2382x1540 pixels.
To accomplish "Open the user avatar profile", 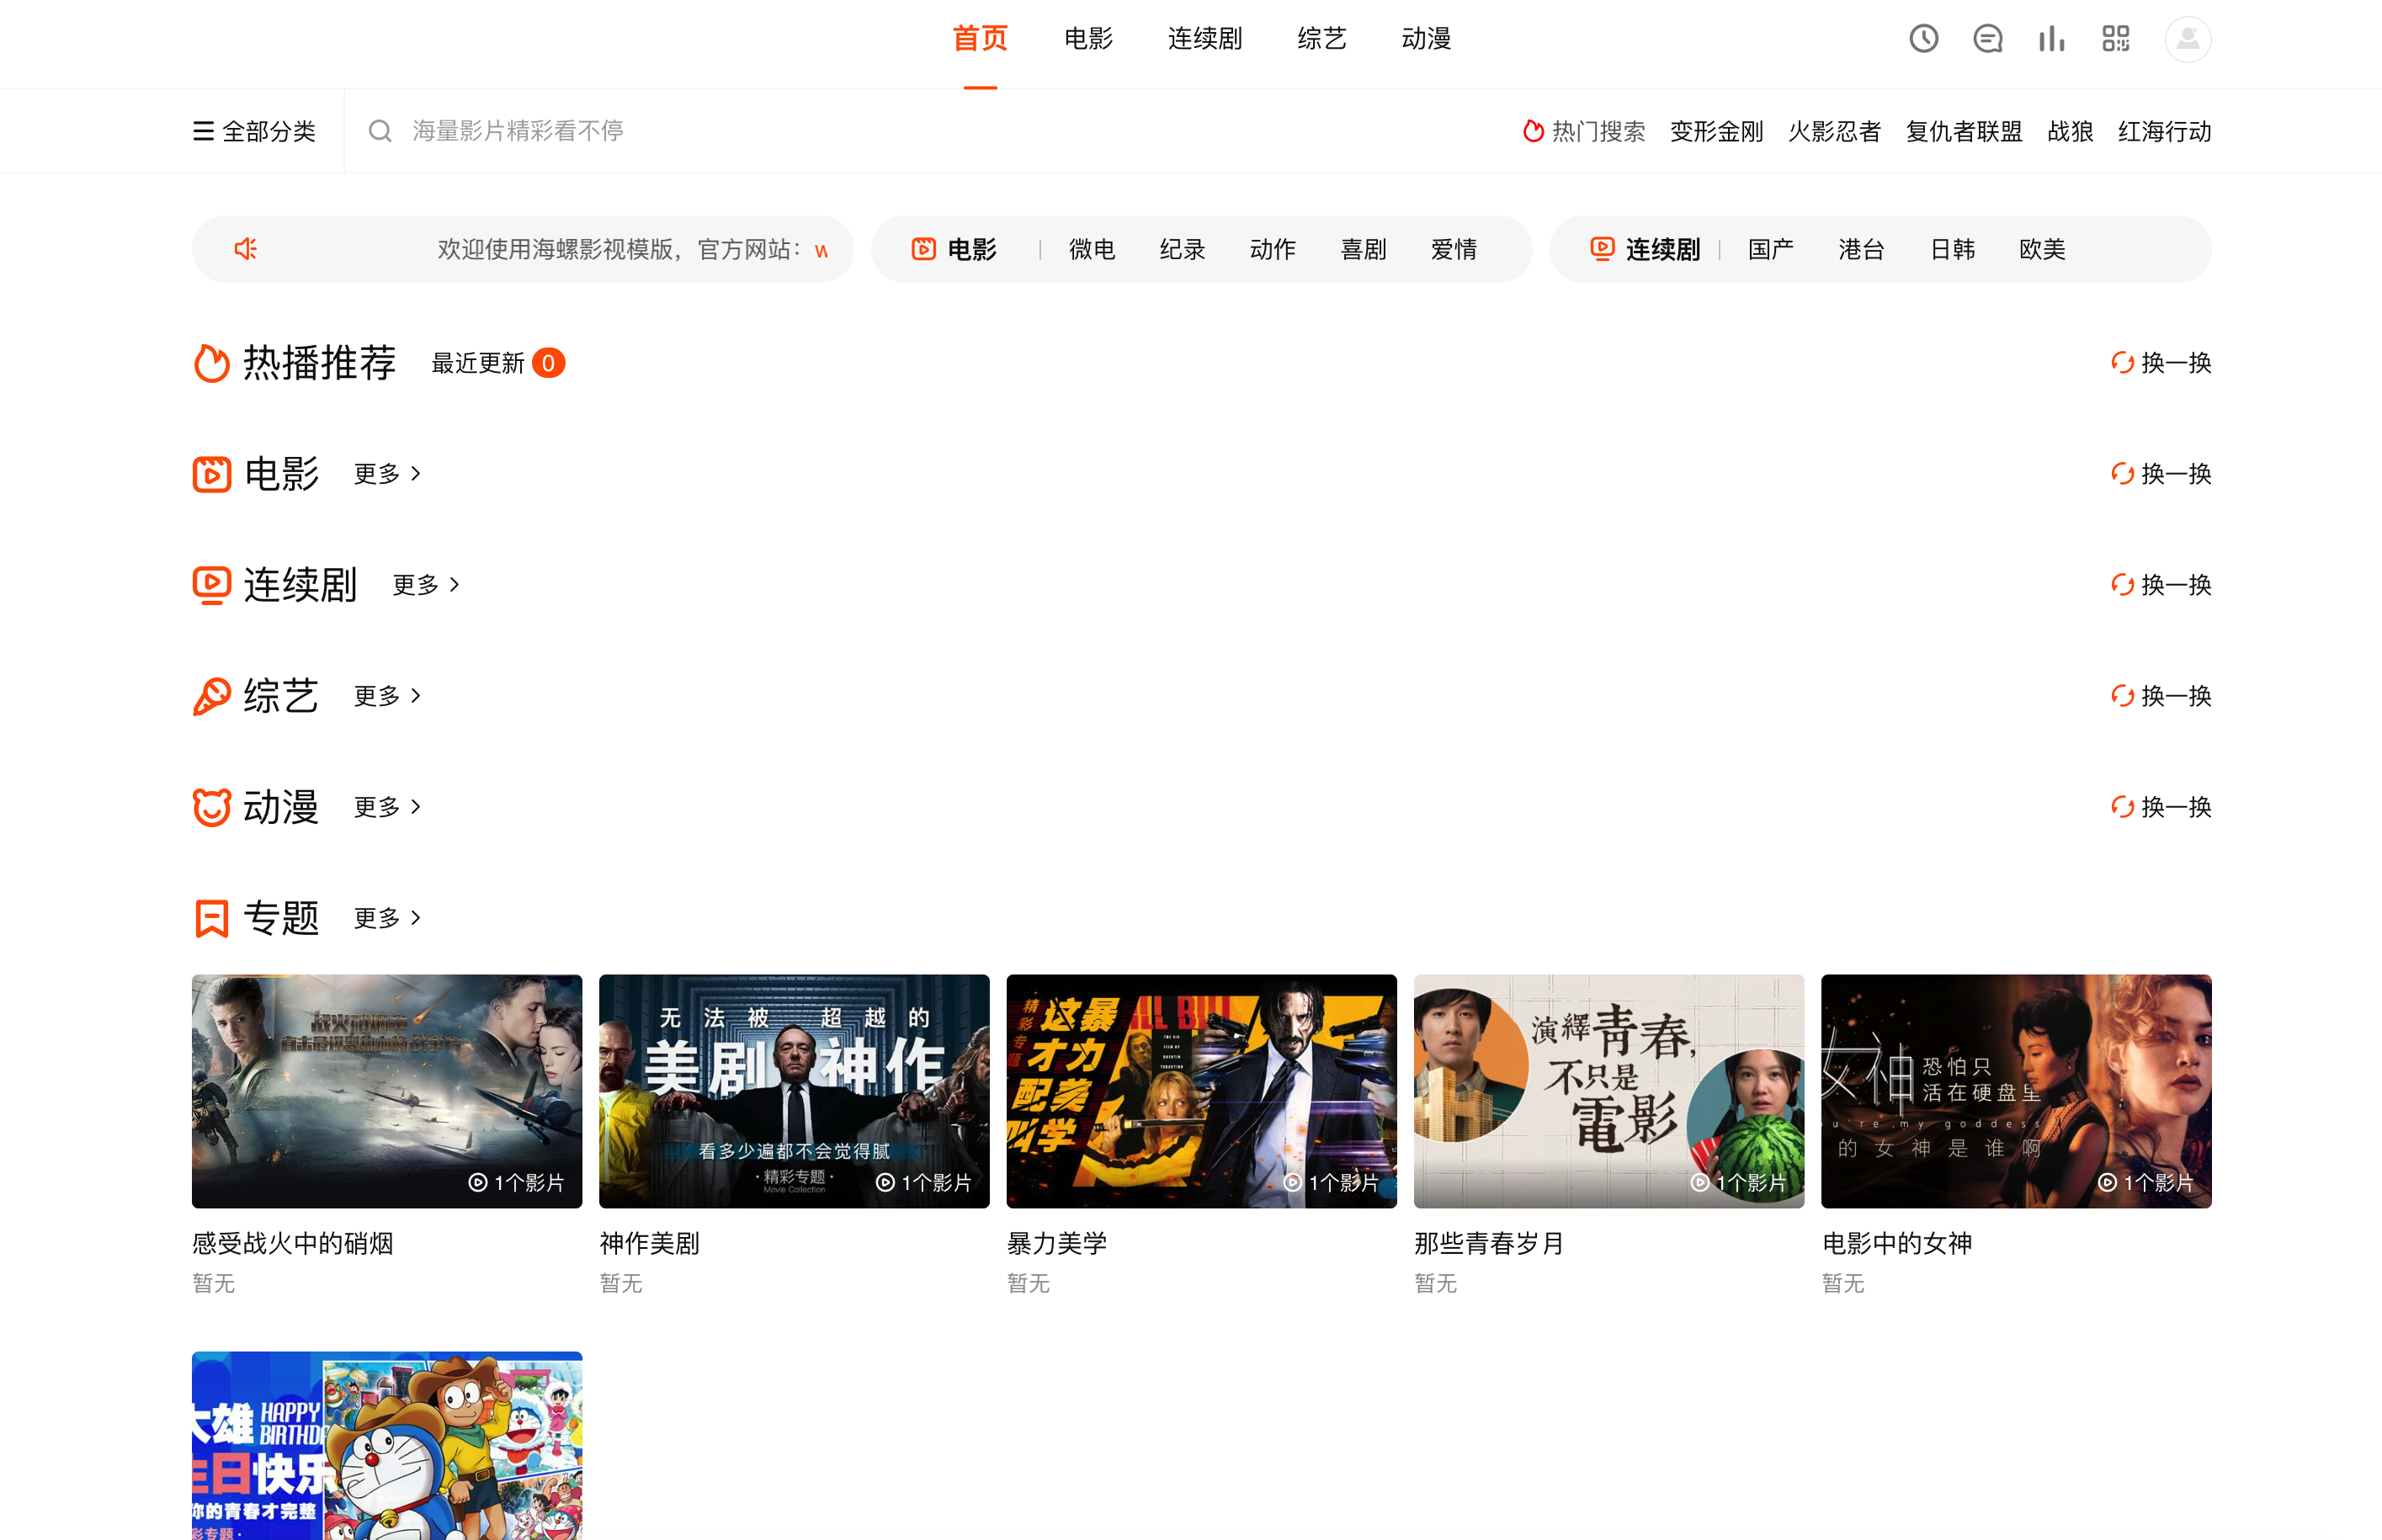I will pyautogui.click(x=2187, y=39).
